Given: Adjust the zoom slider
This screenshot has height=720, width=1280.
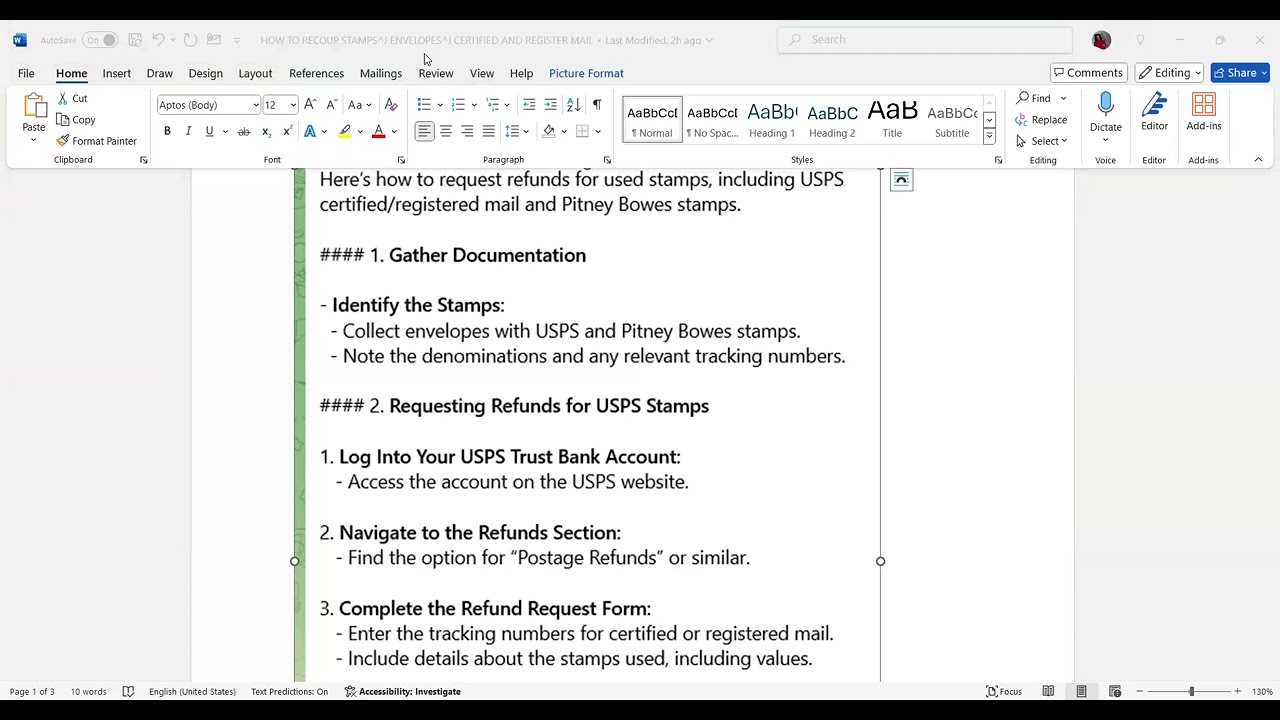Looking at the screenshot, I should tap(1191, 691).
